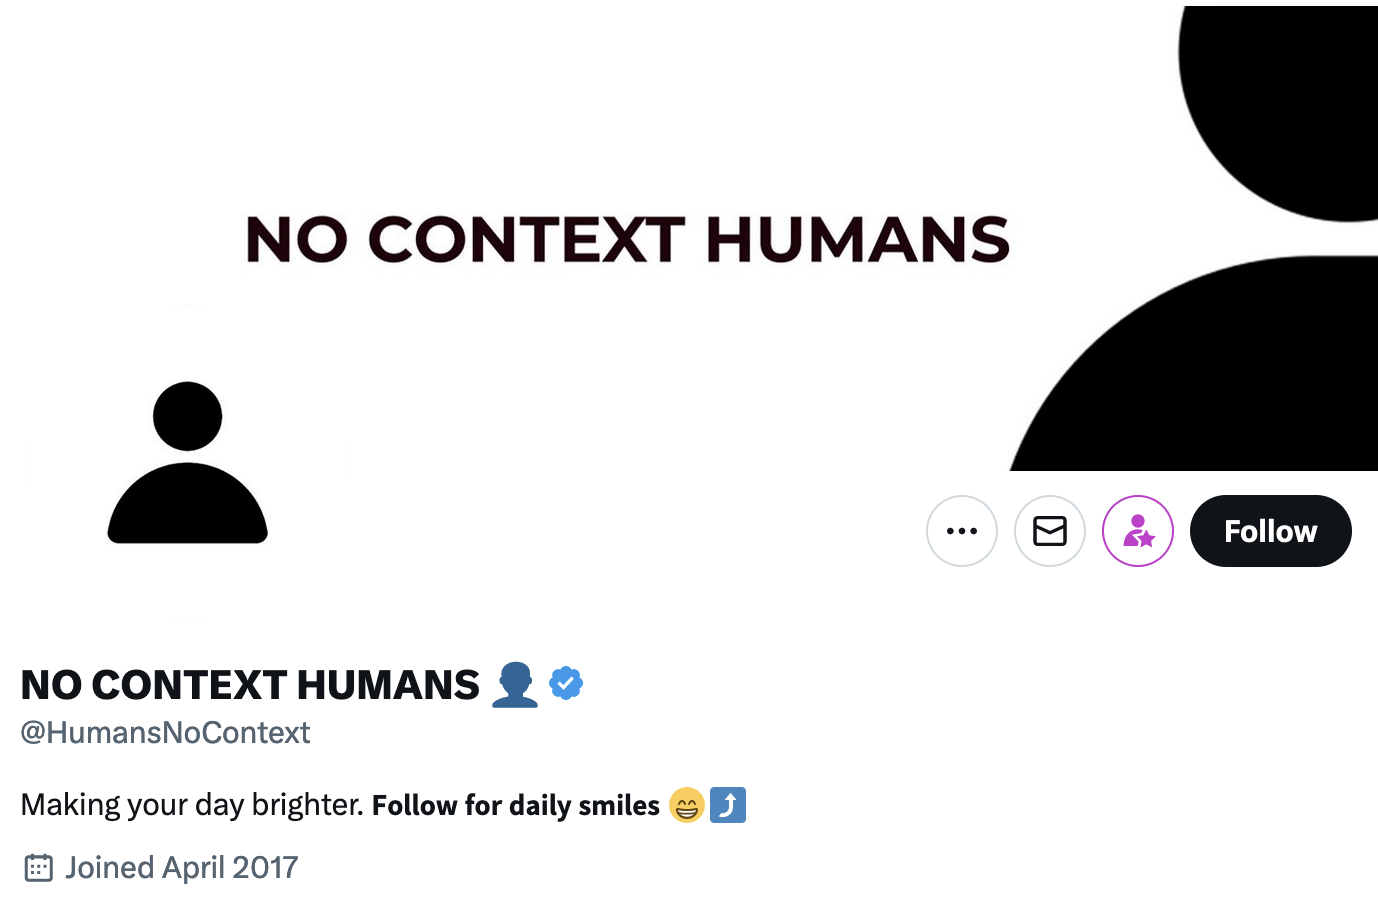Screen dimensions: 1378x908
Task: Click the person silhouette icon in profile name
Action: pyautogui.click(x=514, y=683)
